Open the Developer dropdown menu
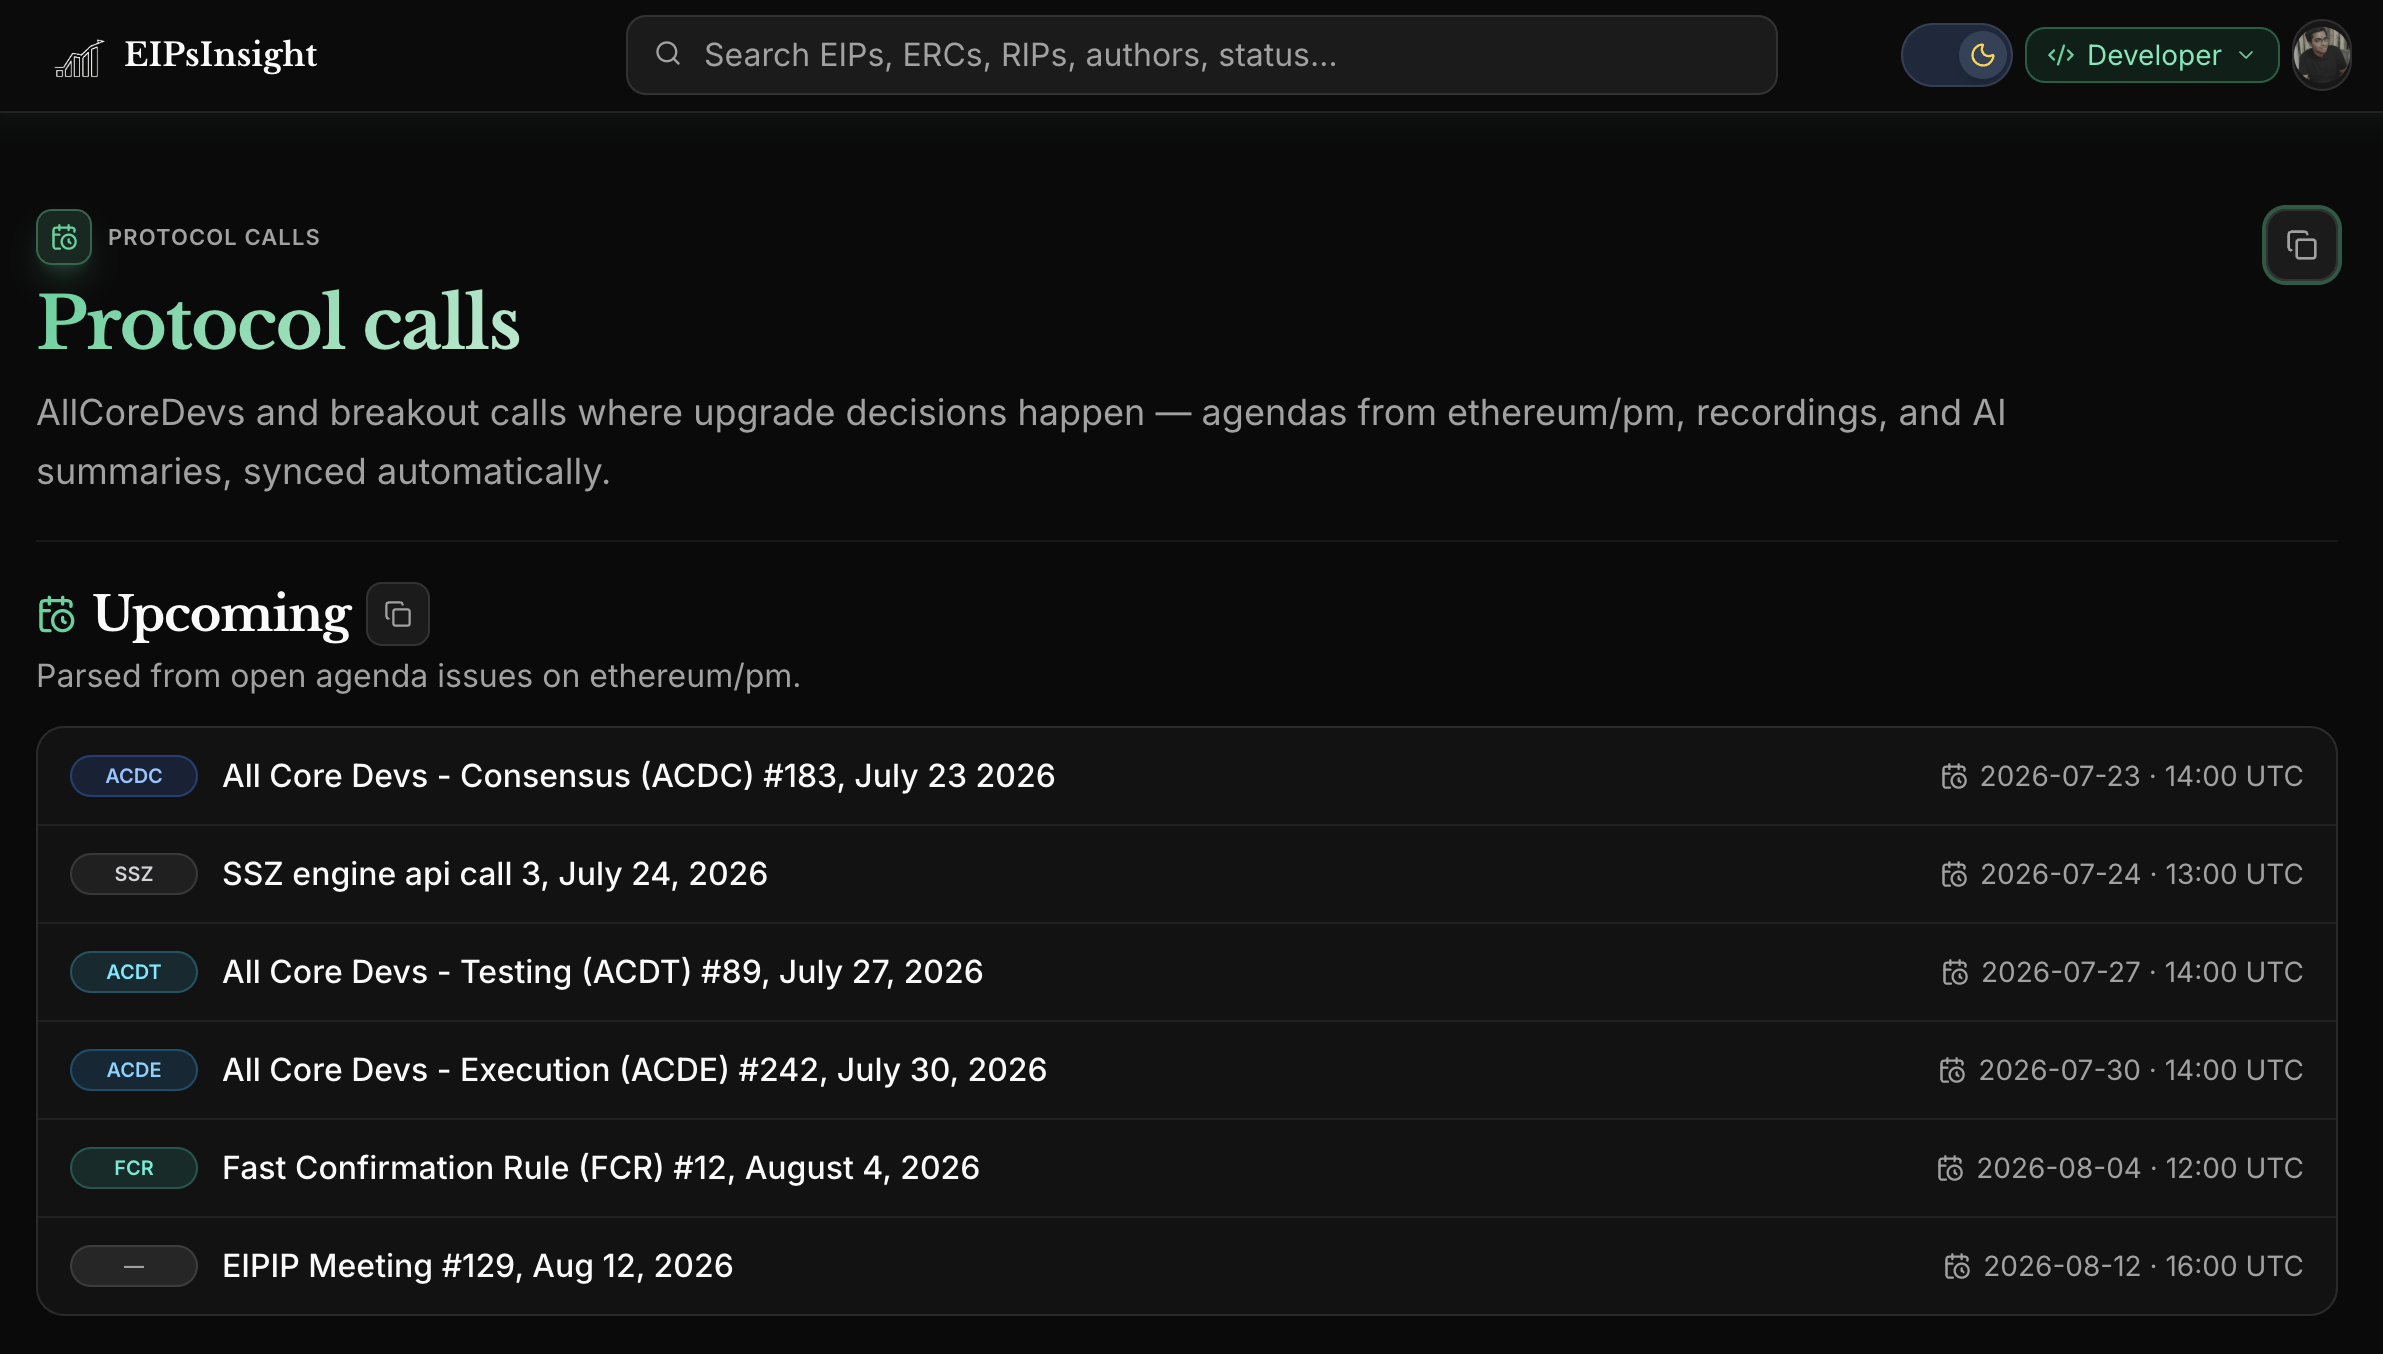 pyautogui.click(x=2151, y=55)
